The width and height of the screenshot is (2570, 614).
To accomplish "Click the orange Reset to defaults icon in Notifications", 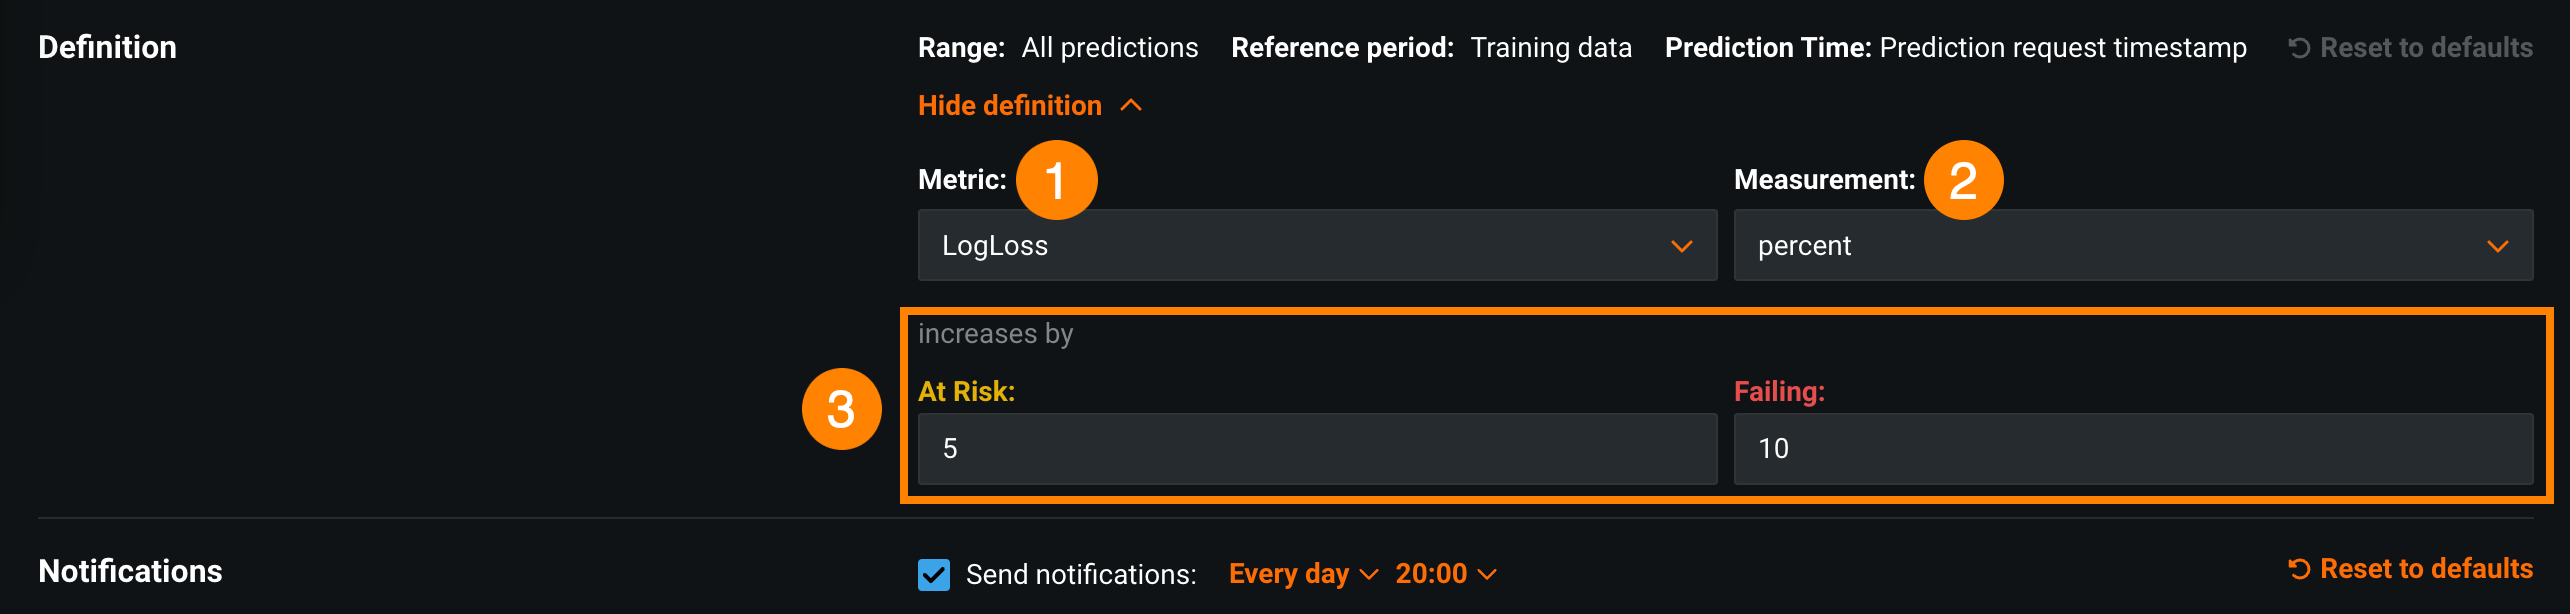I will click(x=2299, y=569).
